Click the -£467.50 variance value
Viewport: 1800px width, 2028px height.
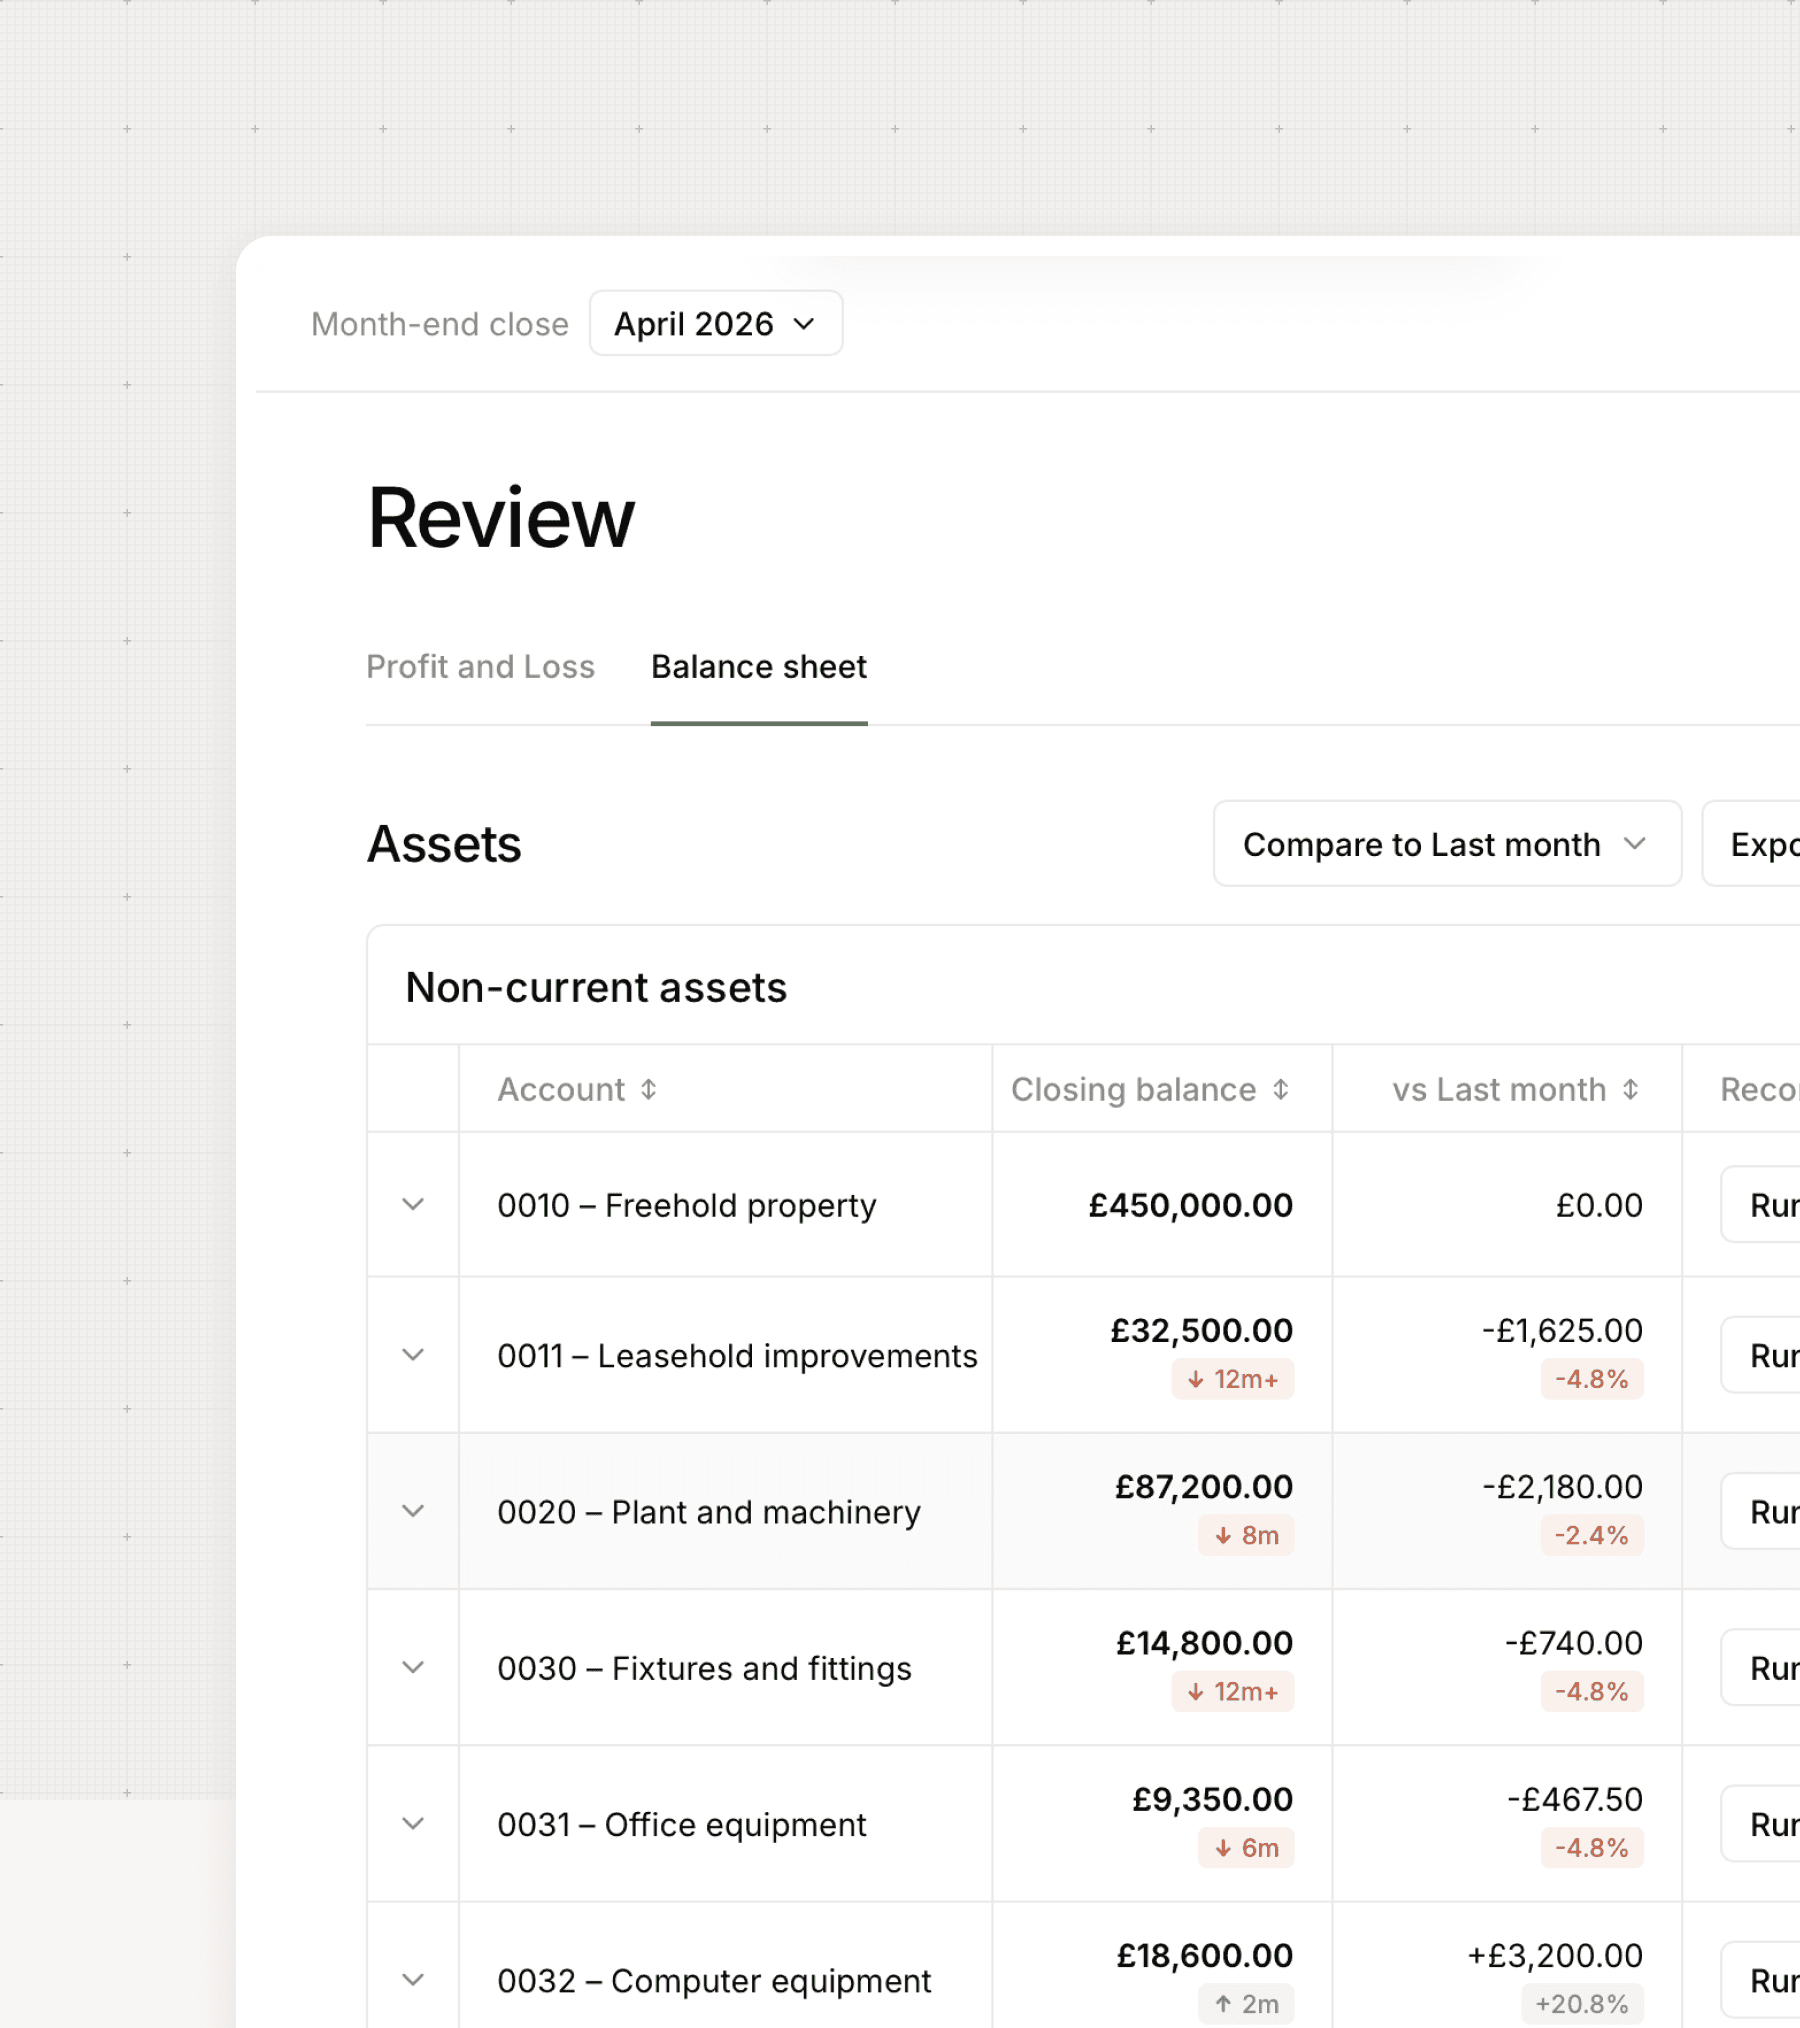(x=1575, y=1798)
